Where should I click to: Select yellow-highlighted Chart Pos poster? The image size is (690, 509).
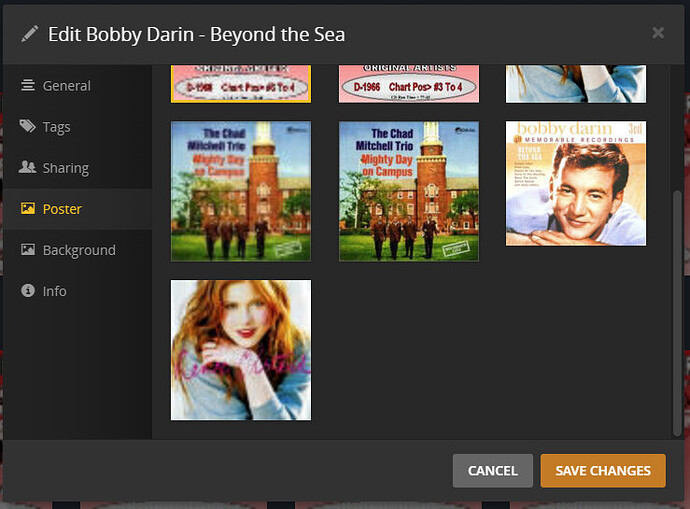click(x=241, y=84)
